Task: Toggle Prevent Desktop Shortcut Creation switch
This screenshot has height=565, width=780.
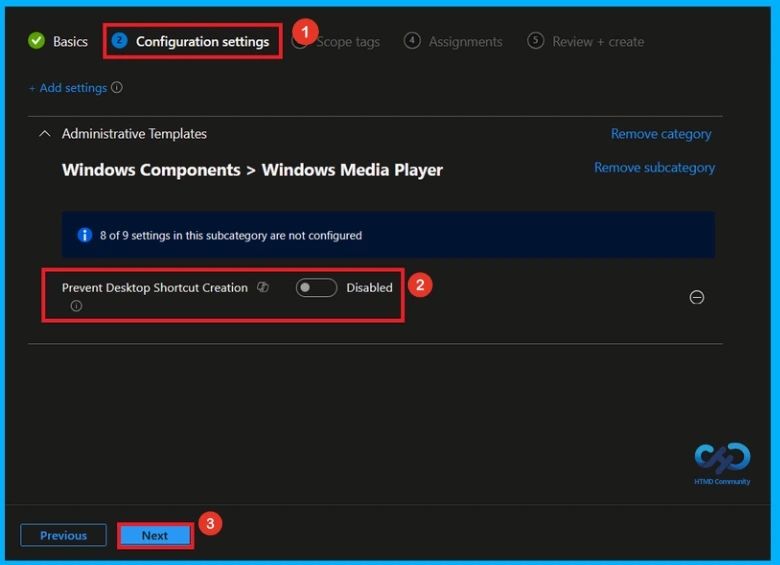Action: (x=316, y=287)
